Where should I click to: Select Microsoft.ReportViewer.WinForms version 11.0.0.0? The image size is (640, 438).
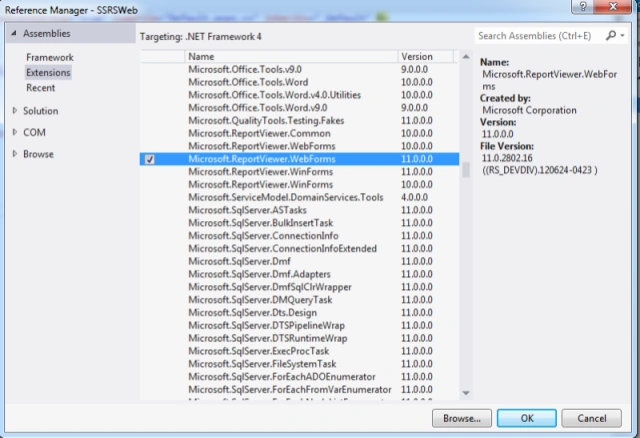click(299, 172)
